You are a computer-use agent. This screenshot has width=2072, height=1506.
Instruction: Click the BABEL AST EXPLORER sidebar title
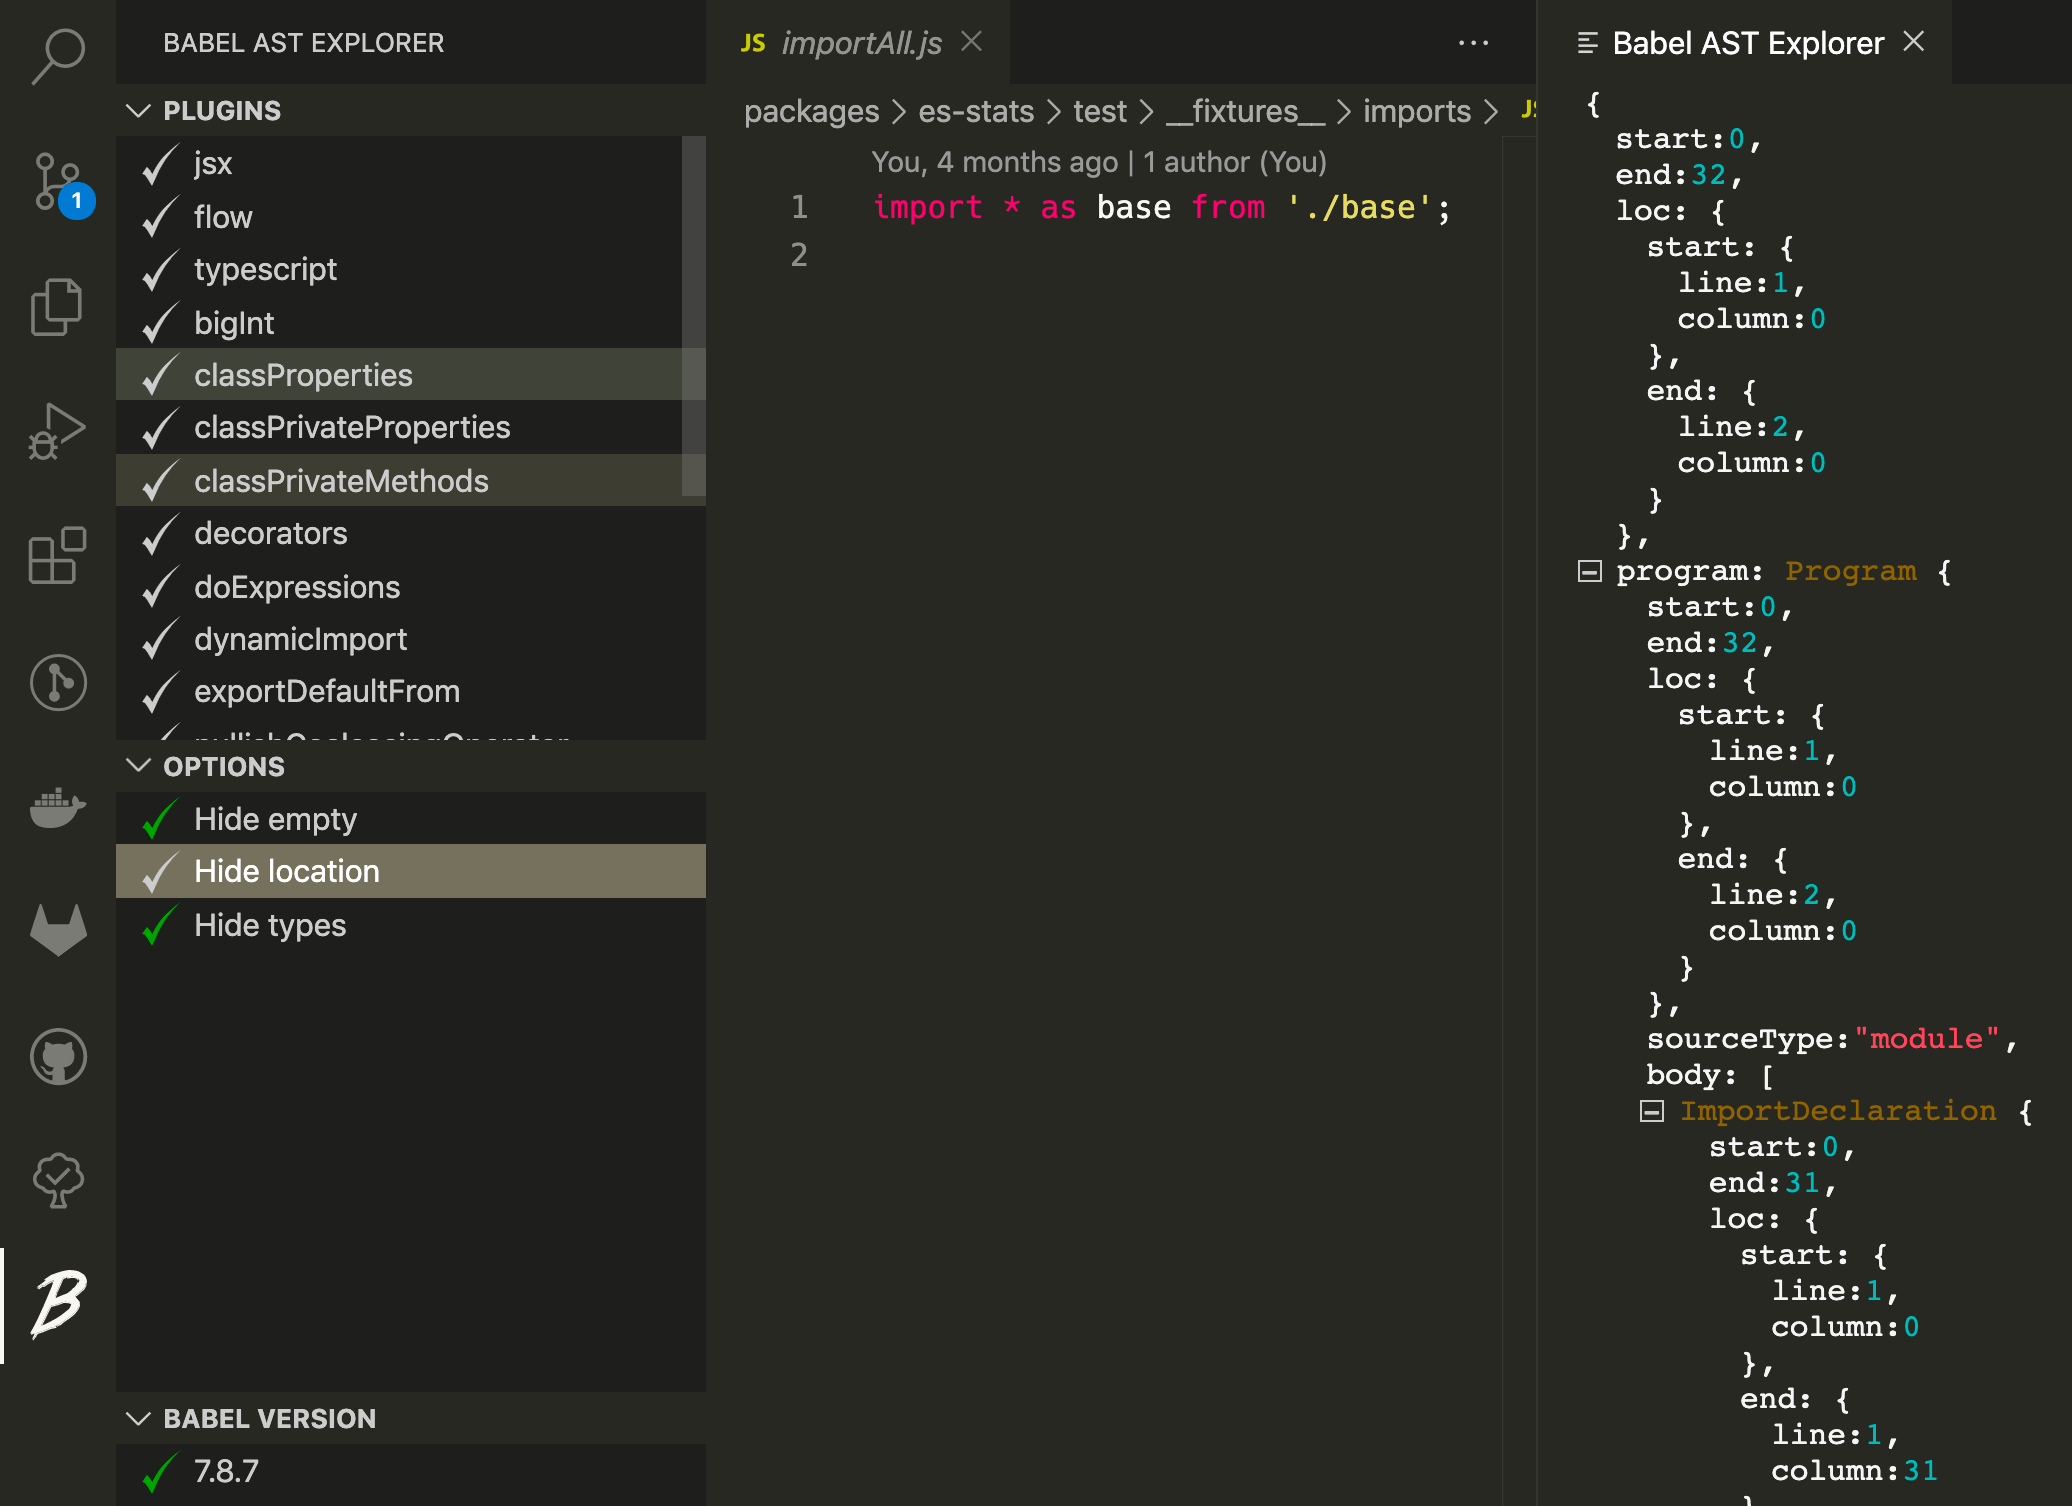tap(304, 43)
